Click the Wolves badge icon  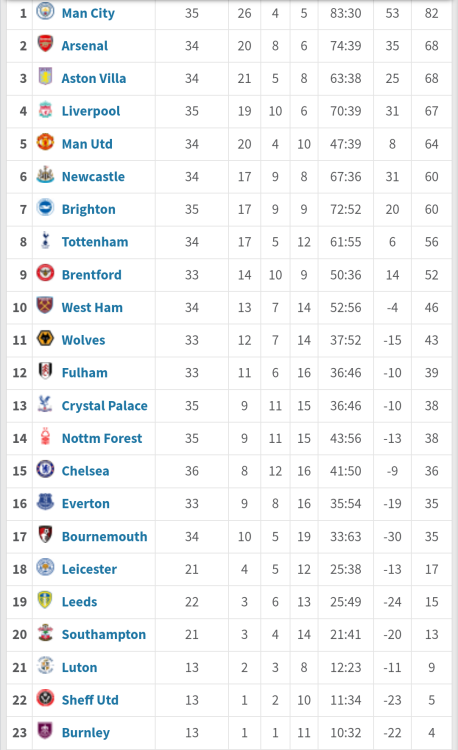45,338
